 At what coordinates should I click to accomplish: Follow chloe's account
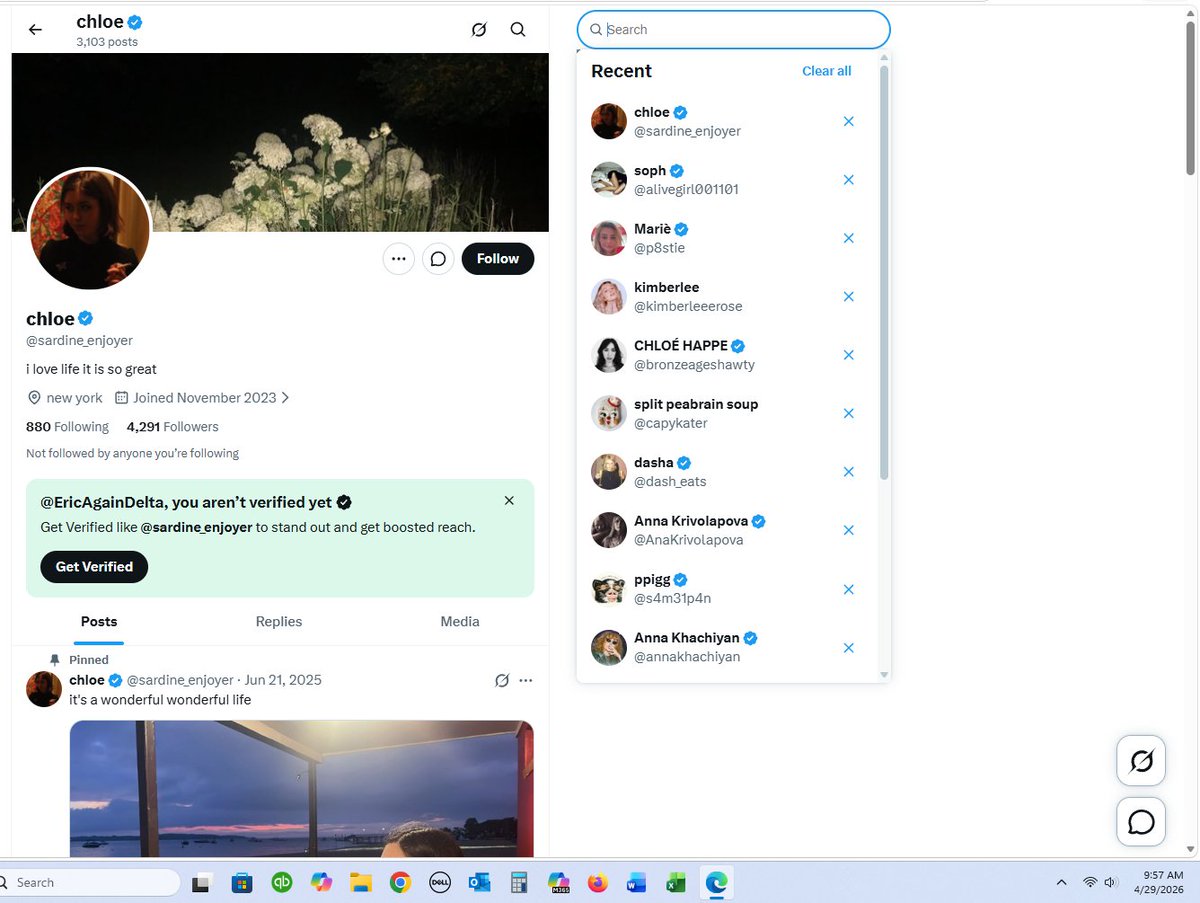point(498,259)
